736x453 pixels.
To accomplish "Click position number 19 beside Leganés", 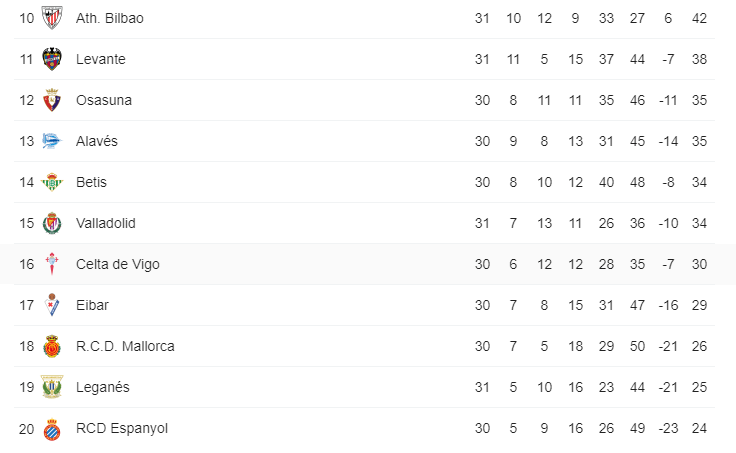I will click(x=26, y=387).
